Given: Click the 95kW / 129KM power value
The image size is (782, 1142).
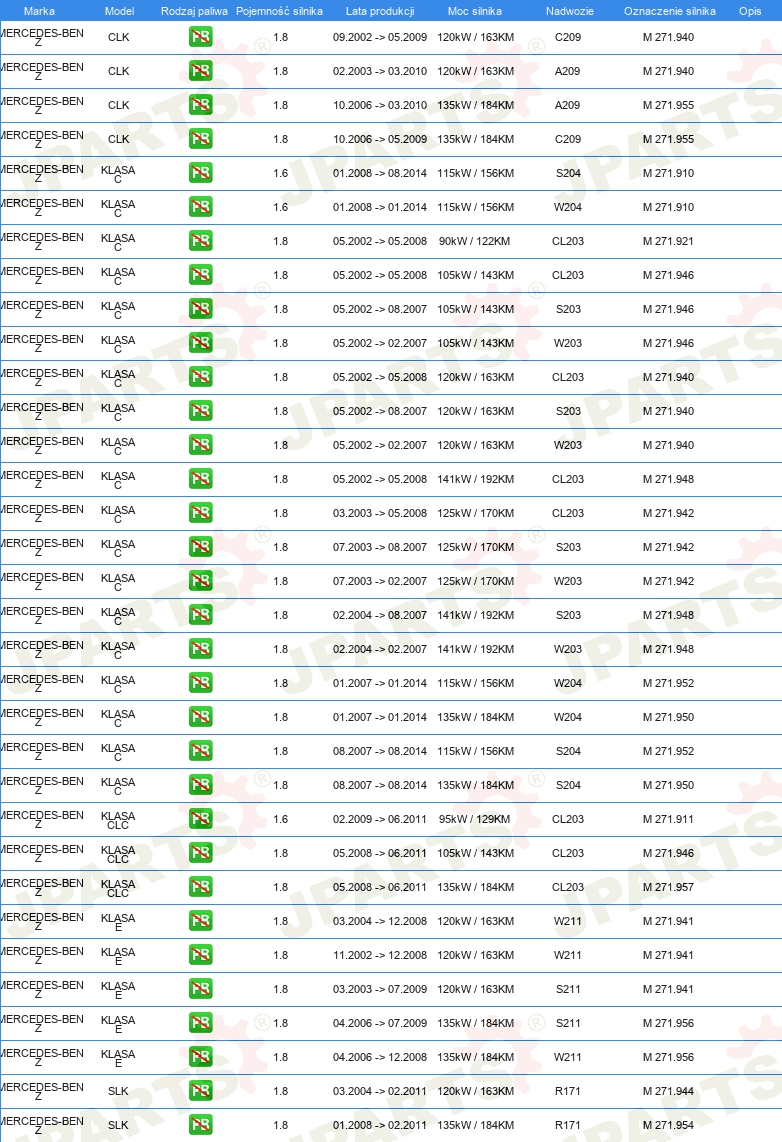Looking at the screenshot, I should [475, 819].
